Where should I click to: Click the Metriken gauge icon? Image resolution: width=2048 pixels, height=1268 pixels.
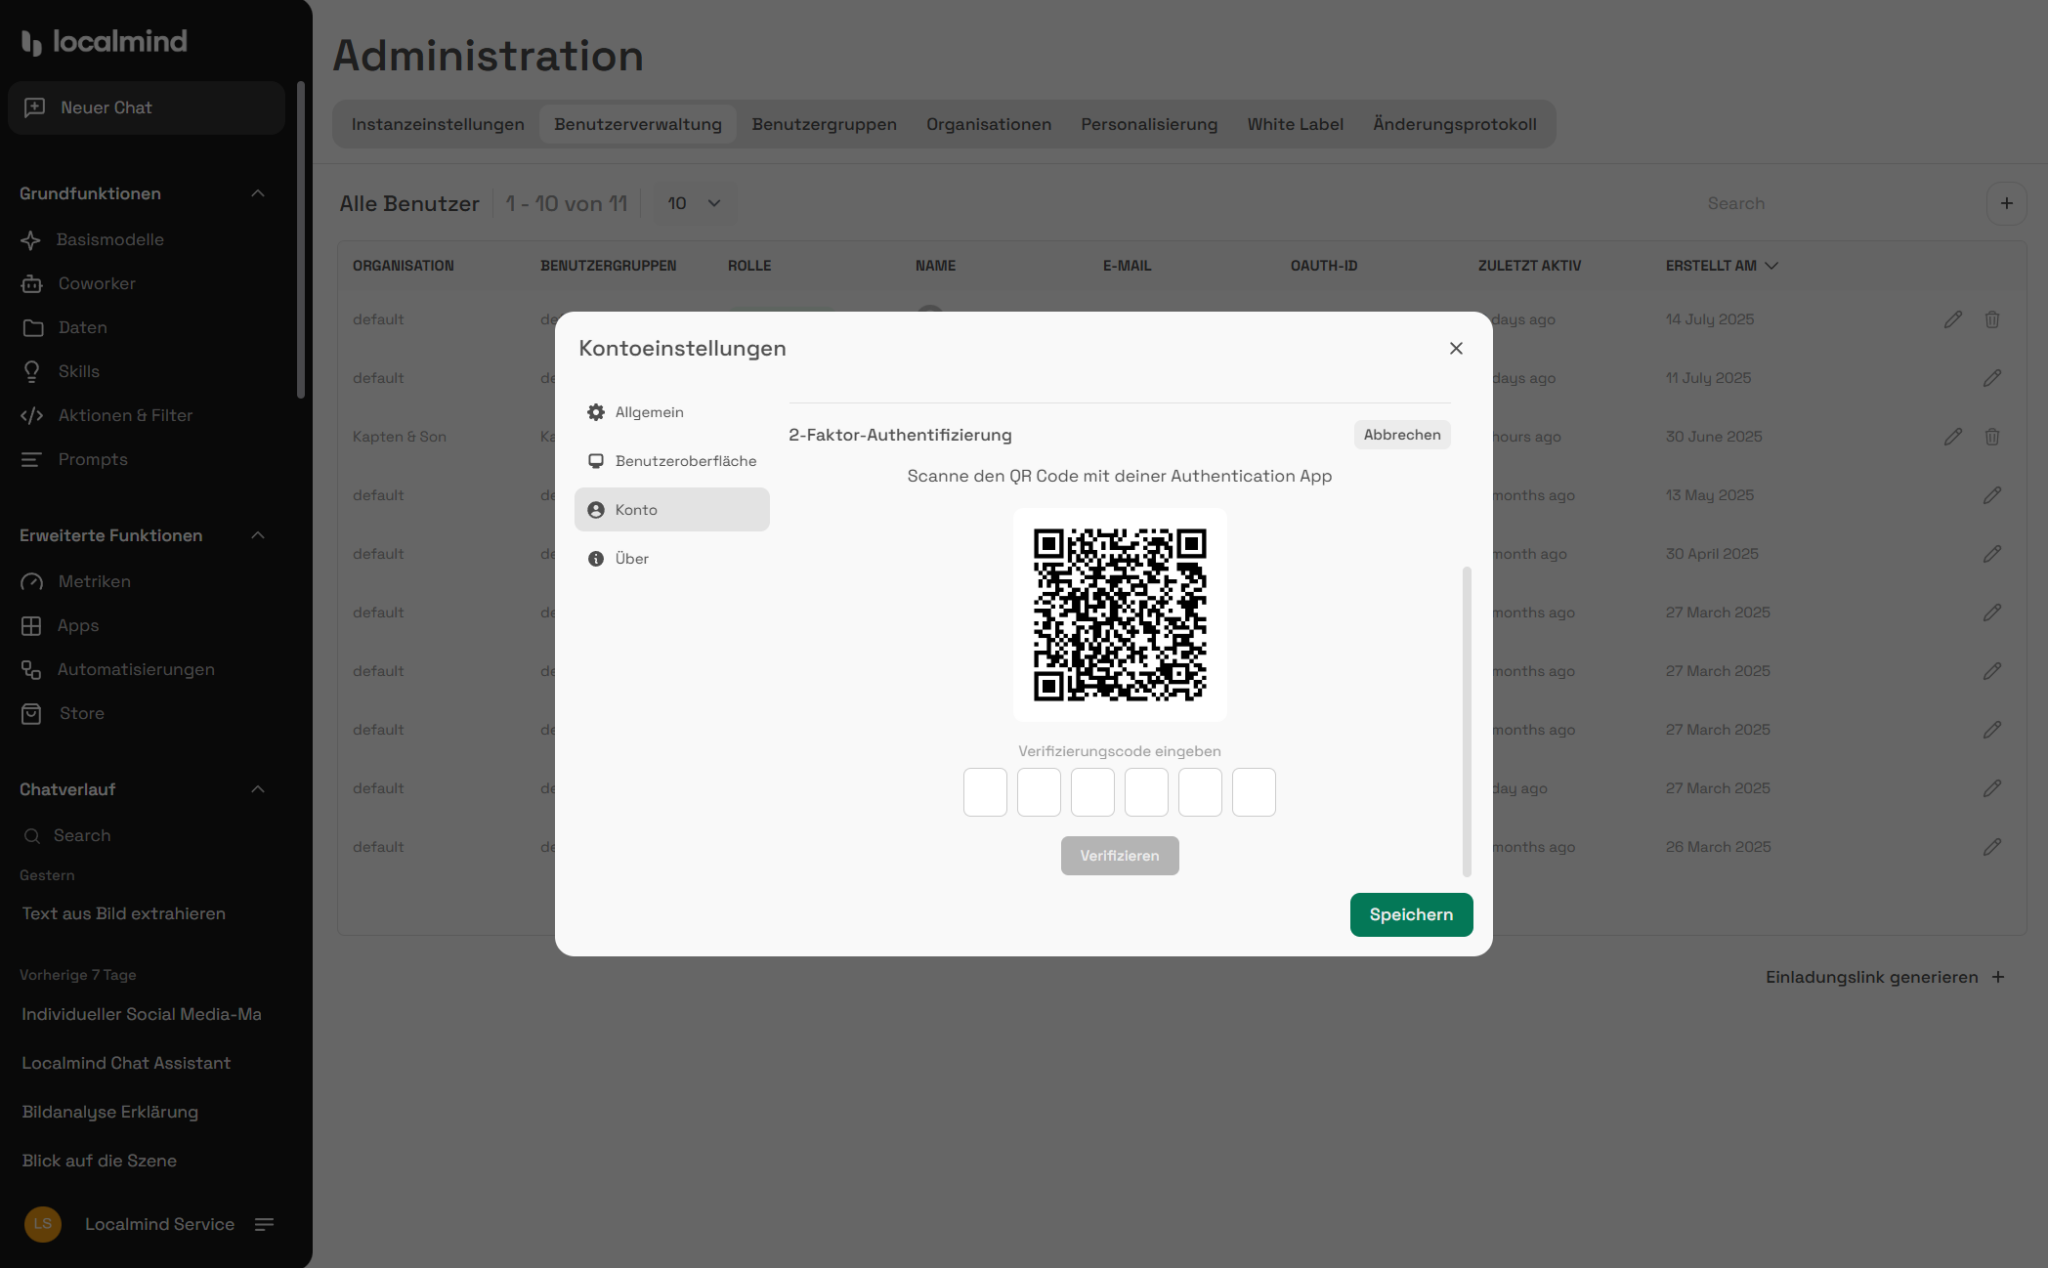[x=32, y=582]
